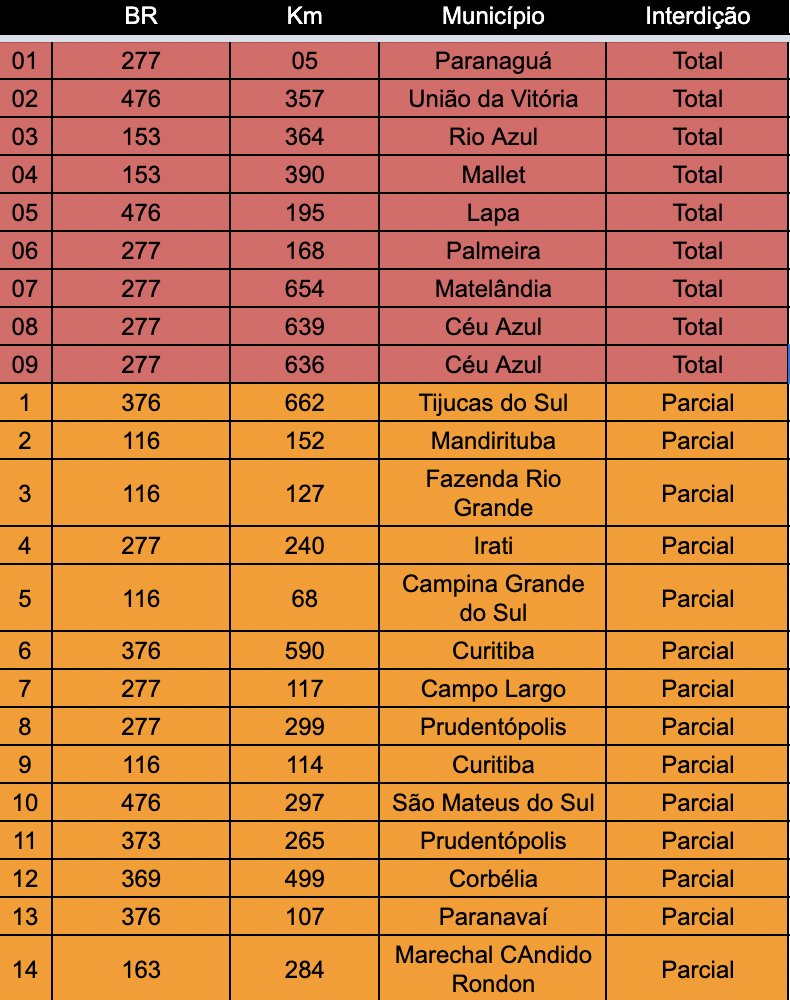Select the Mallet municipality cell
790x1000 pixels.
(x=493, y=174)
